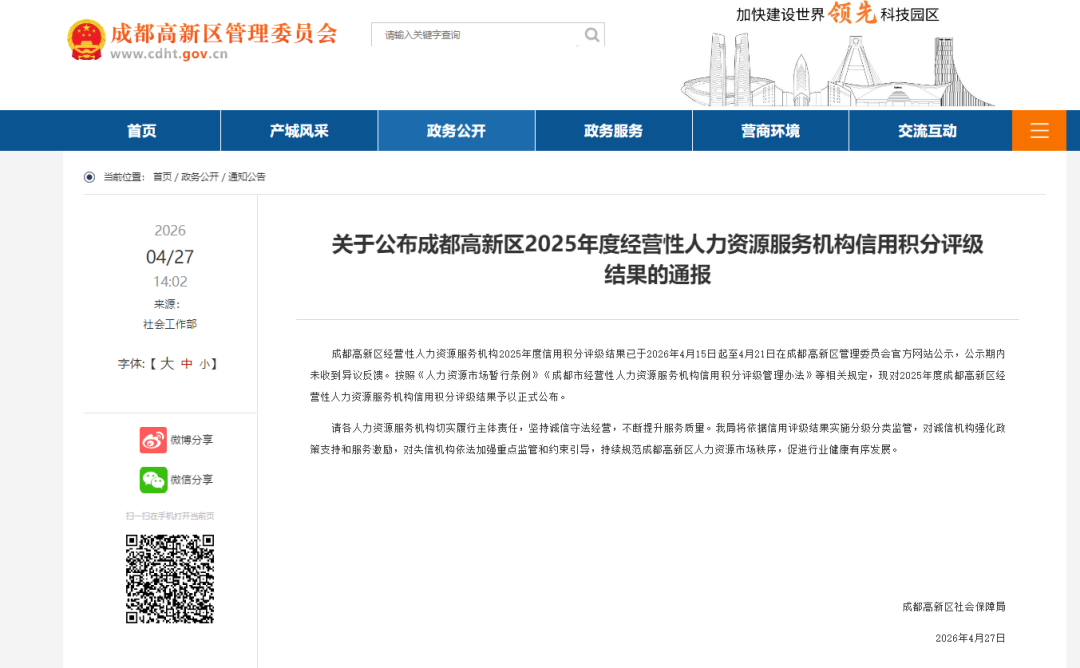The height and width of the screenshot is (668, 1080).
Task: Open the 政务公开 navigation tab
Action: (x=456, y=130)
